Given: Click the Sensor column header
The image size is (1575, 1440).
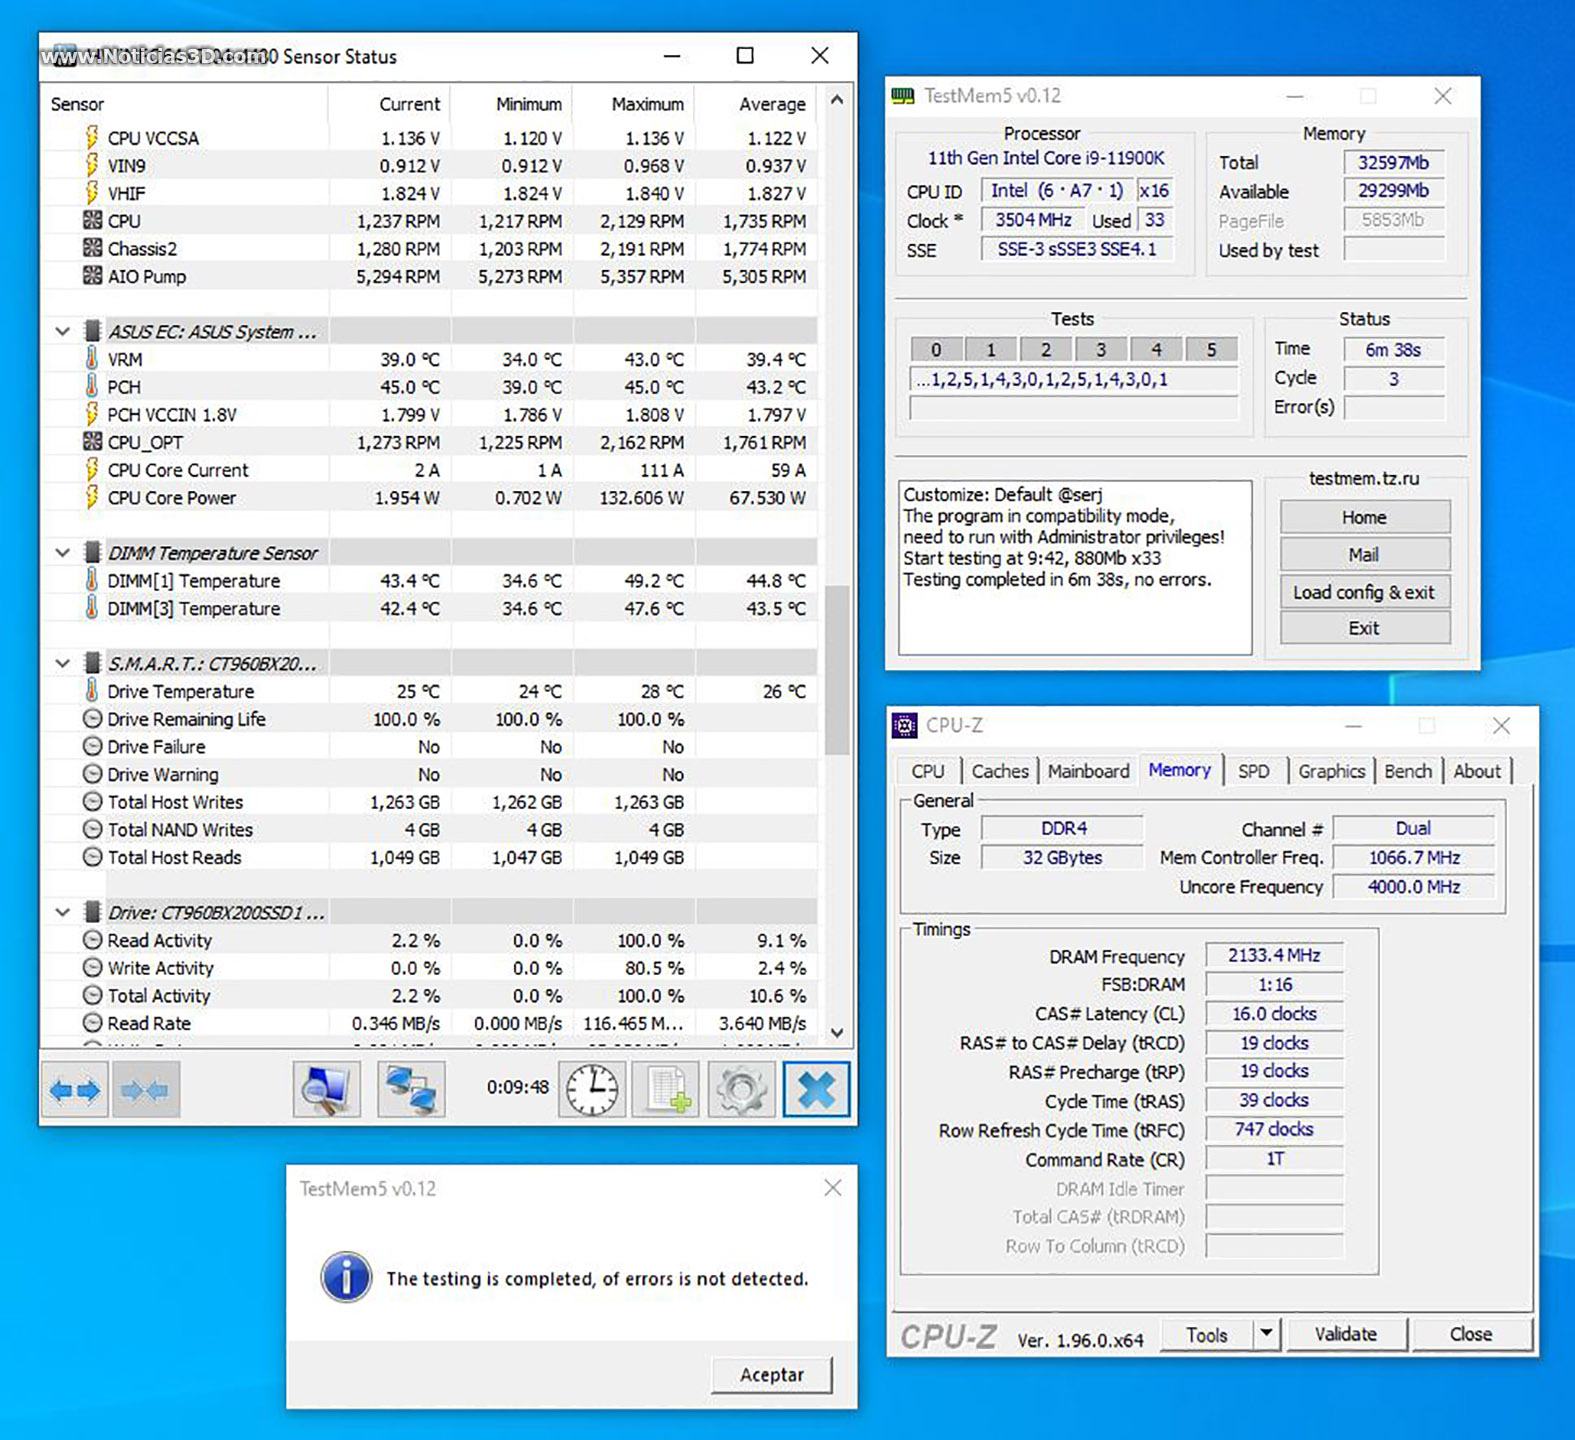Looking at the screenshot, I should click(x=184, y=104).
